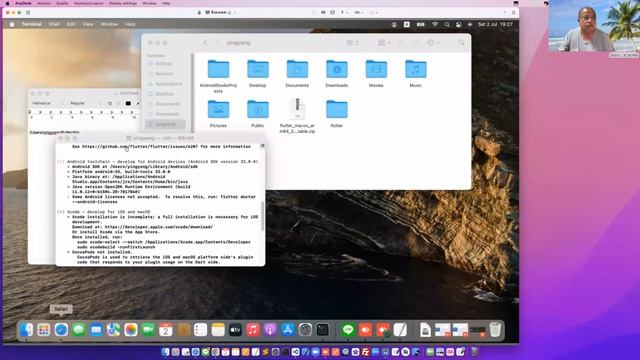The height and width of the screenshot is (360, 640).
Task: Launch Finder from the Dock
Action: [x=27, y=330]
